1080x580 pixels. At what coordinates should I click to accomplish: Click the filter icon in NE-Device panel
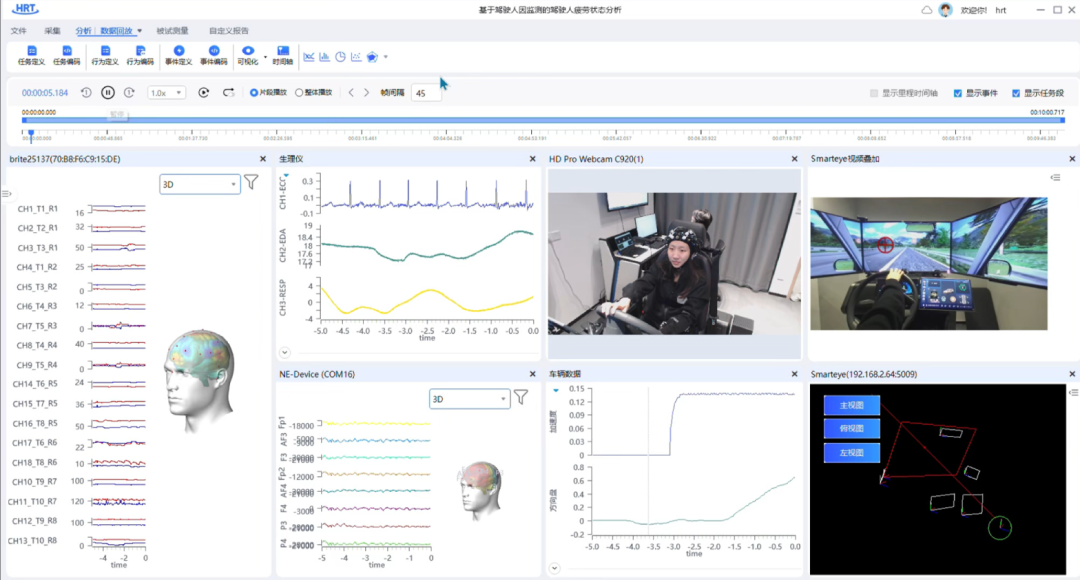tap(521, 397)
